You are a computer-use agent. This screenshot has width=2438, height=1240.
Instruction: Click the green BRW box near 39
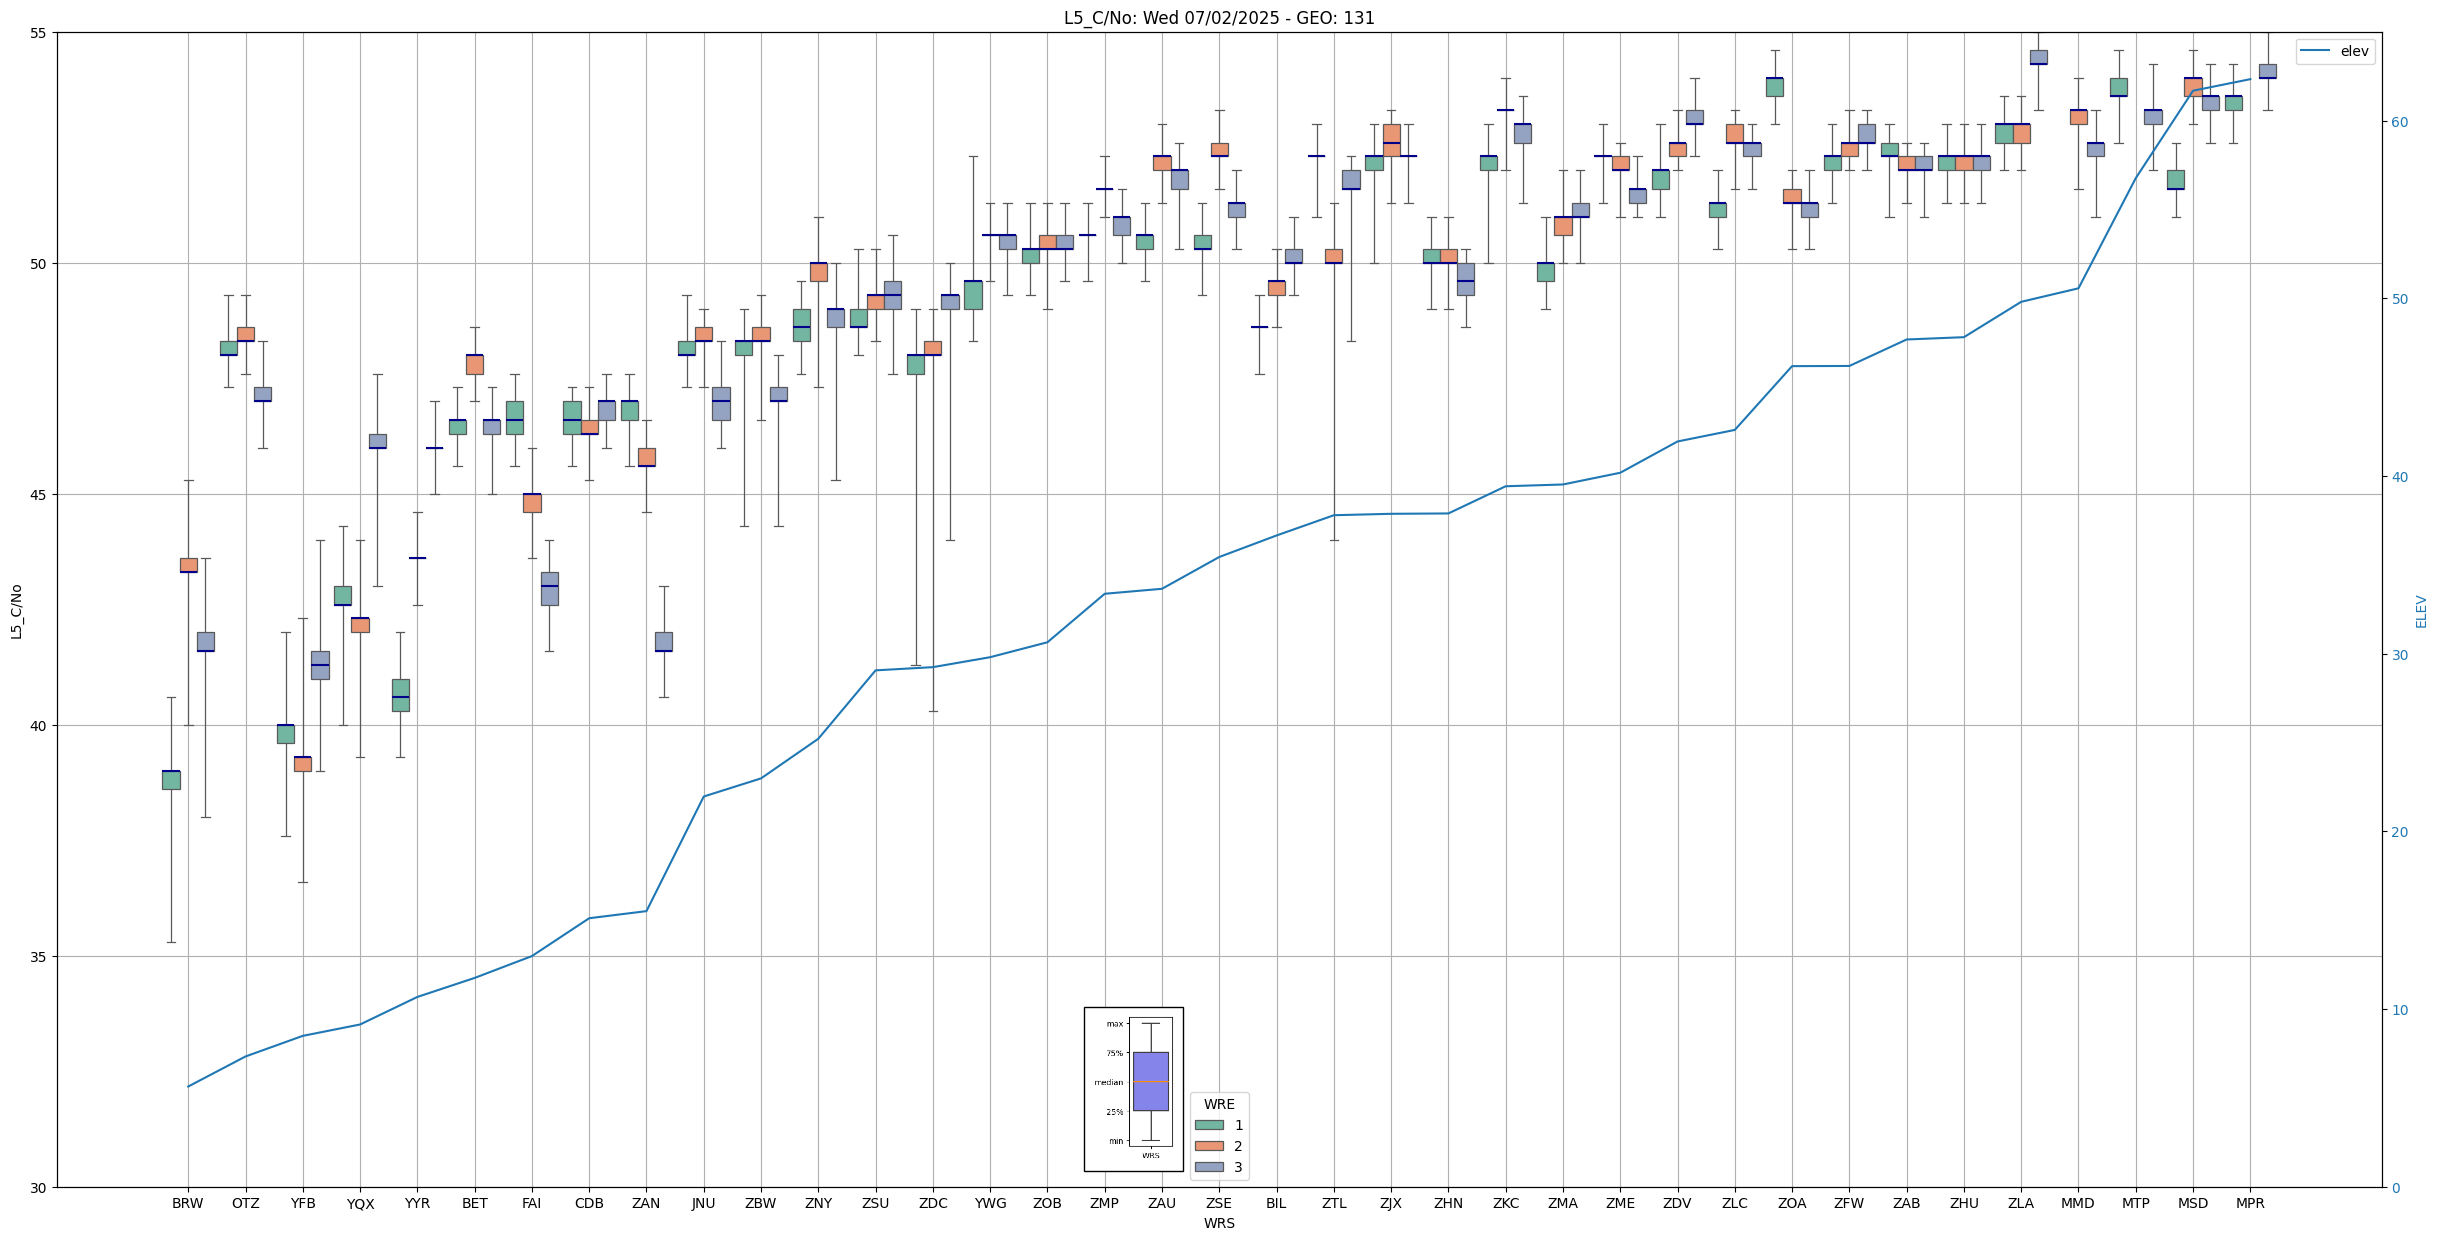pos(171,780)
